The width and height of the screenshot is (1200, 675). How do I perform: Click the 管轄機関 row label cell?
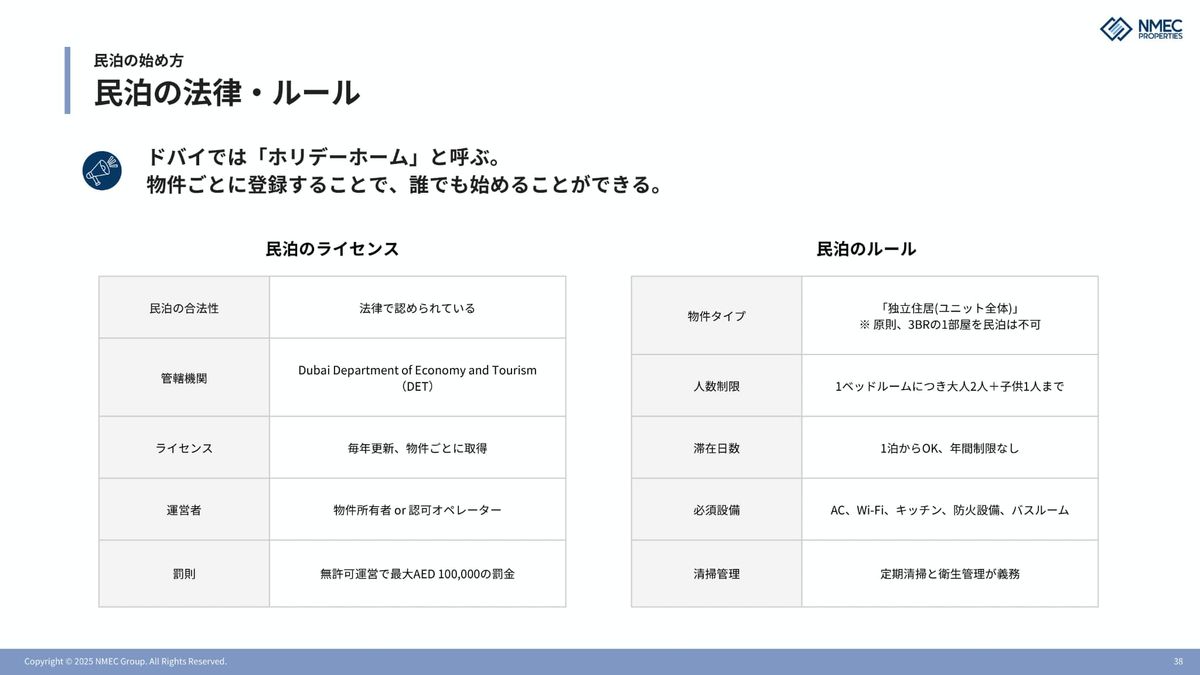(184, 378)
